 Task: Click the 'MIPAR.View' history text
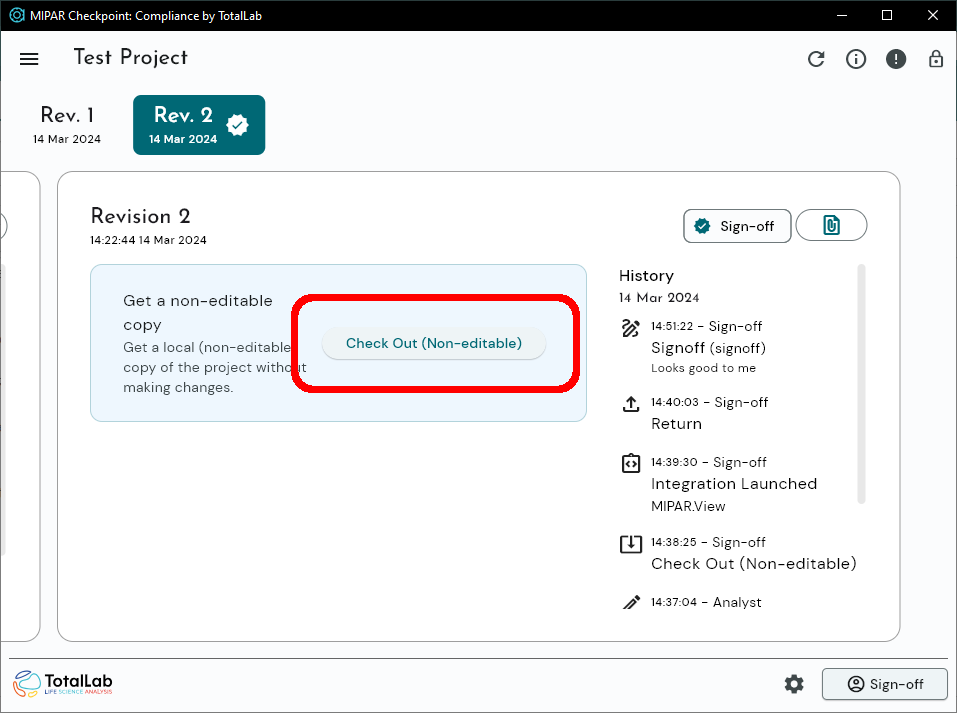pyautogui.click(x=688, y=506)
